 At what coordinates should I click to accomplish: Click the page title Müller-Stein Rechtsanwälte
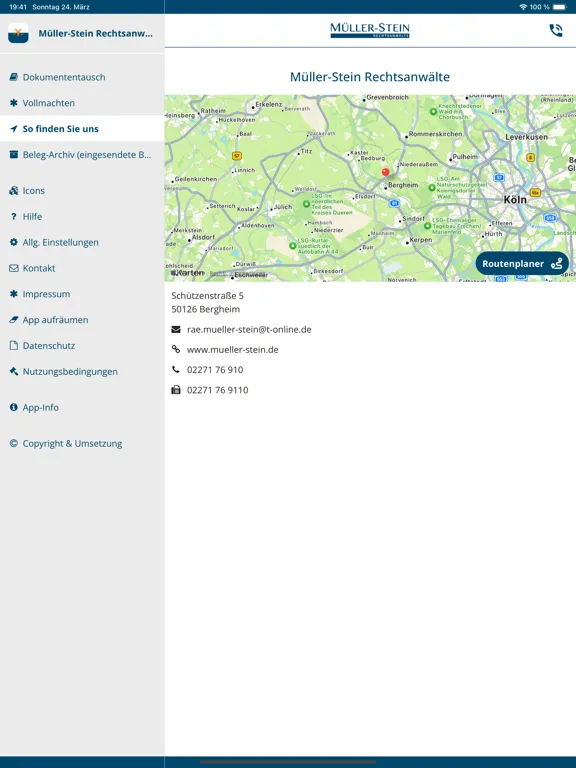point(370,77)
